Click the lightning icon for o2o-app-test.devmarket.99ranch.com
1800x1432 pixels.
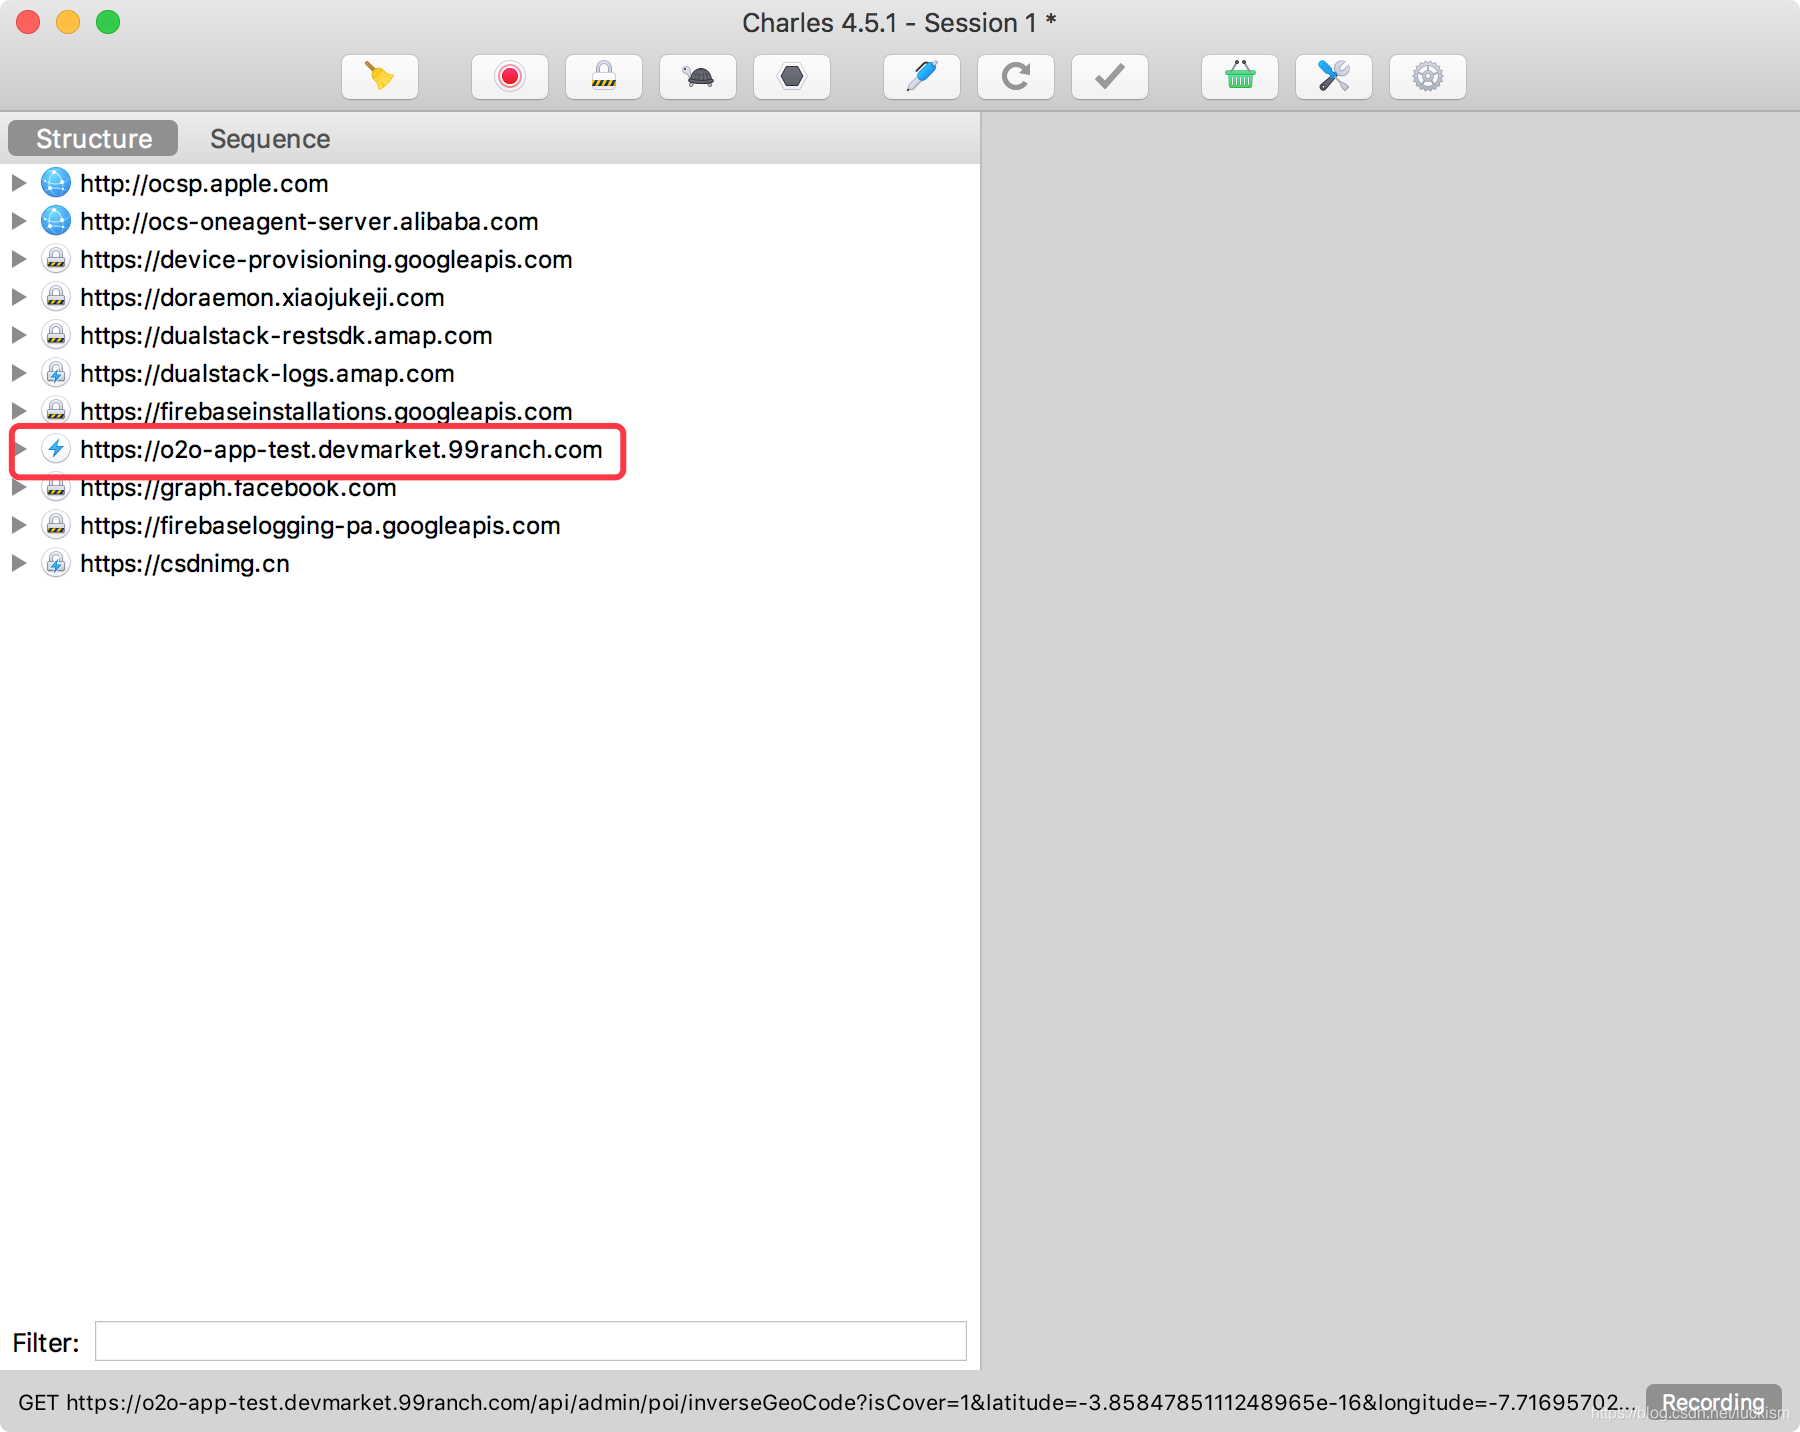click(56, 449)
